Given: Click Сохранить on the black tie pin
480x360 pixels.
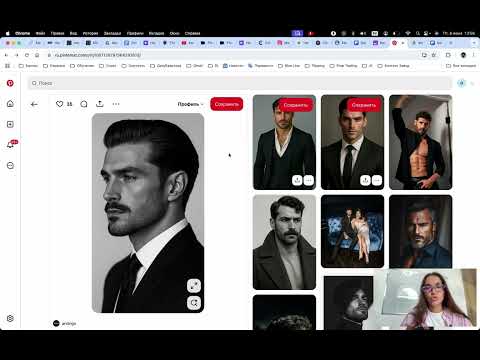Looking at the screenshot, I should [x=364, y=105].
